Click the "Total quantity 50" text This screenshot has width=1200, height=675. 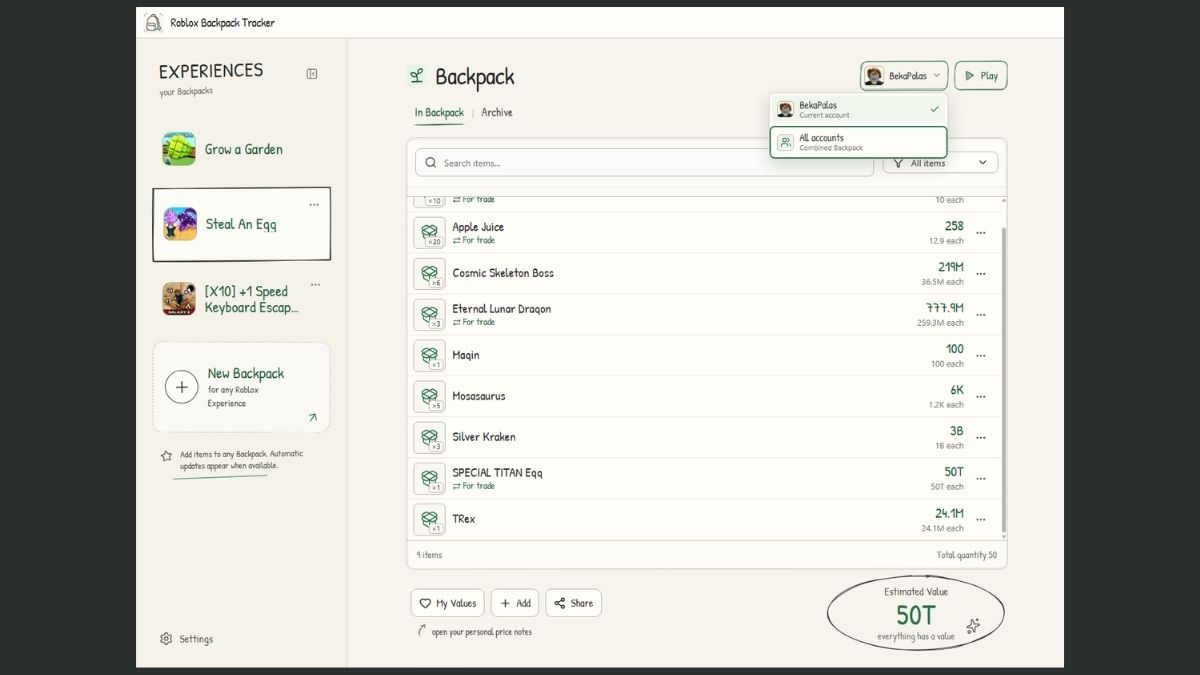(x=967, y=555)
